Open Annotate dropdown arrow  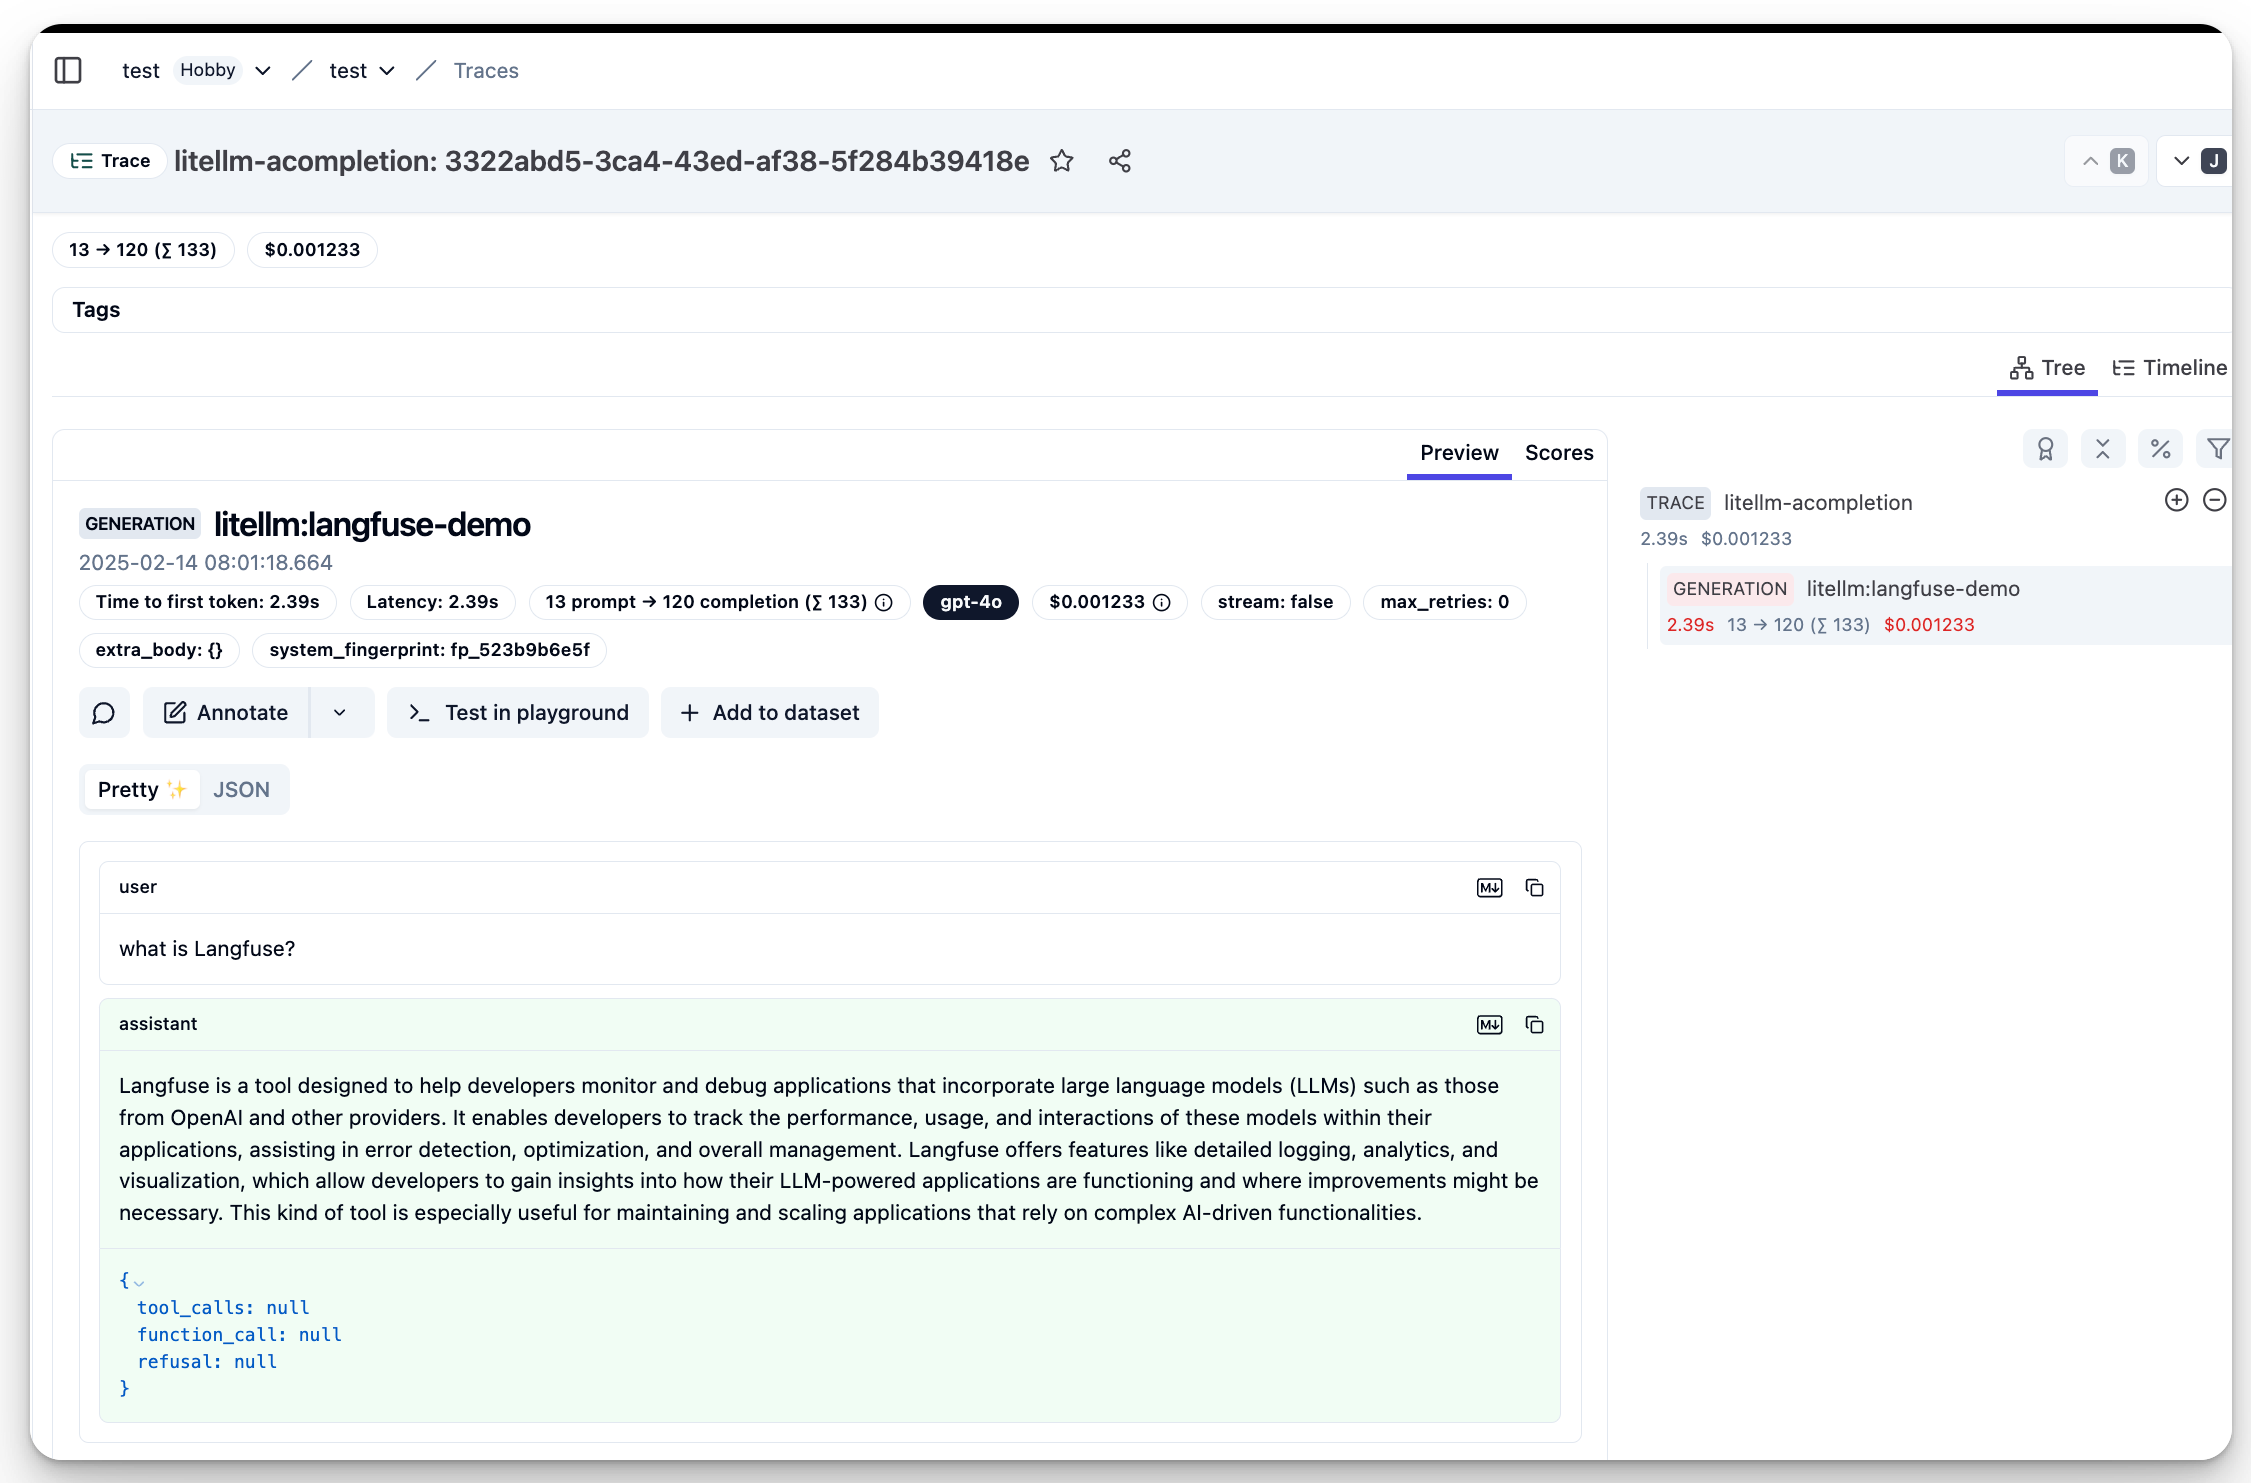[x=340, y=713]
